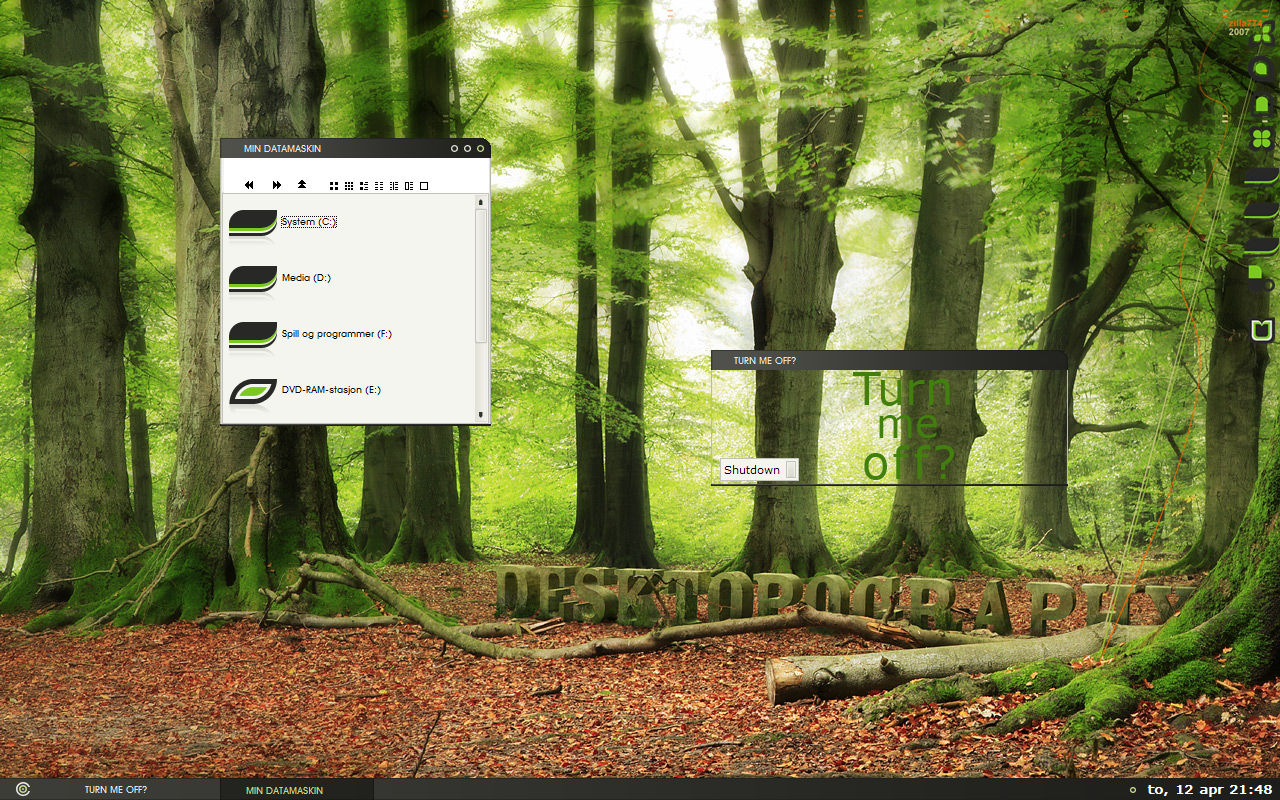Open the DVD-RAM-stasjon (E:) disc icon
Screen dimensions: 1280x800
click(253, 391)
